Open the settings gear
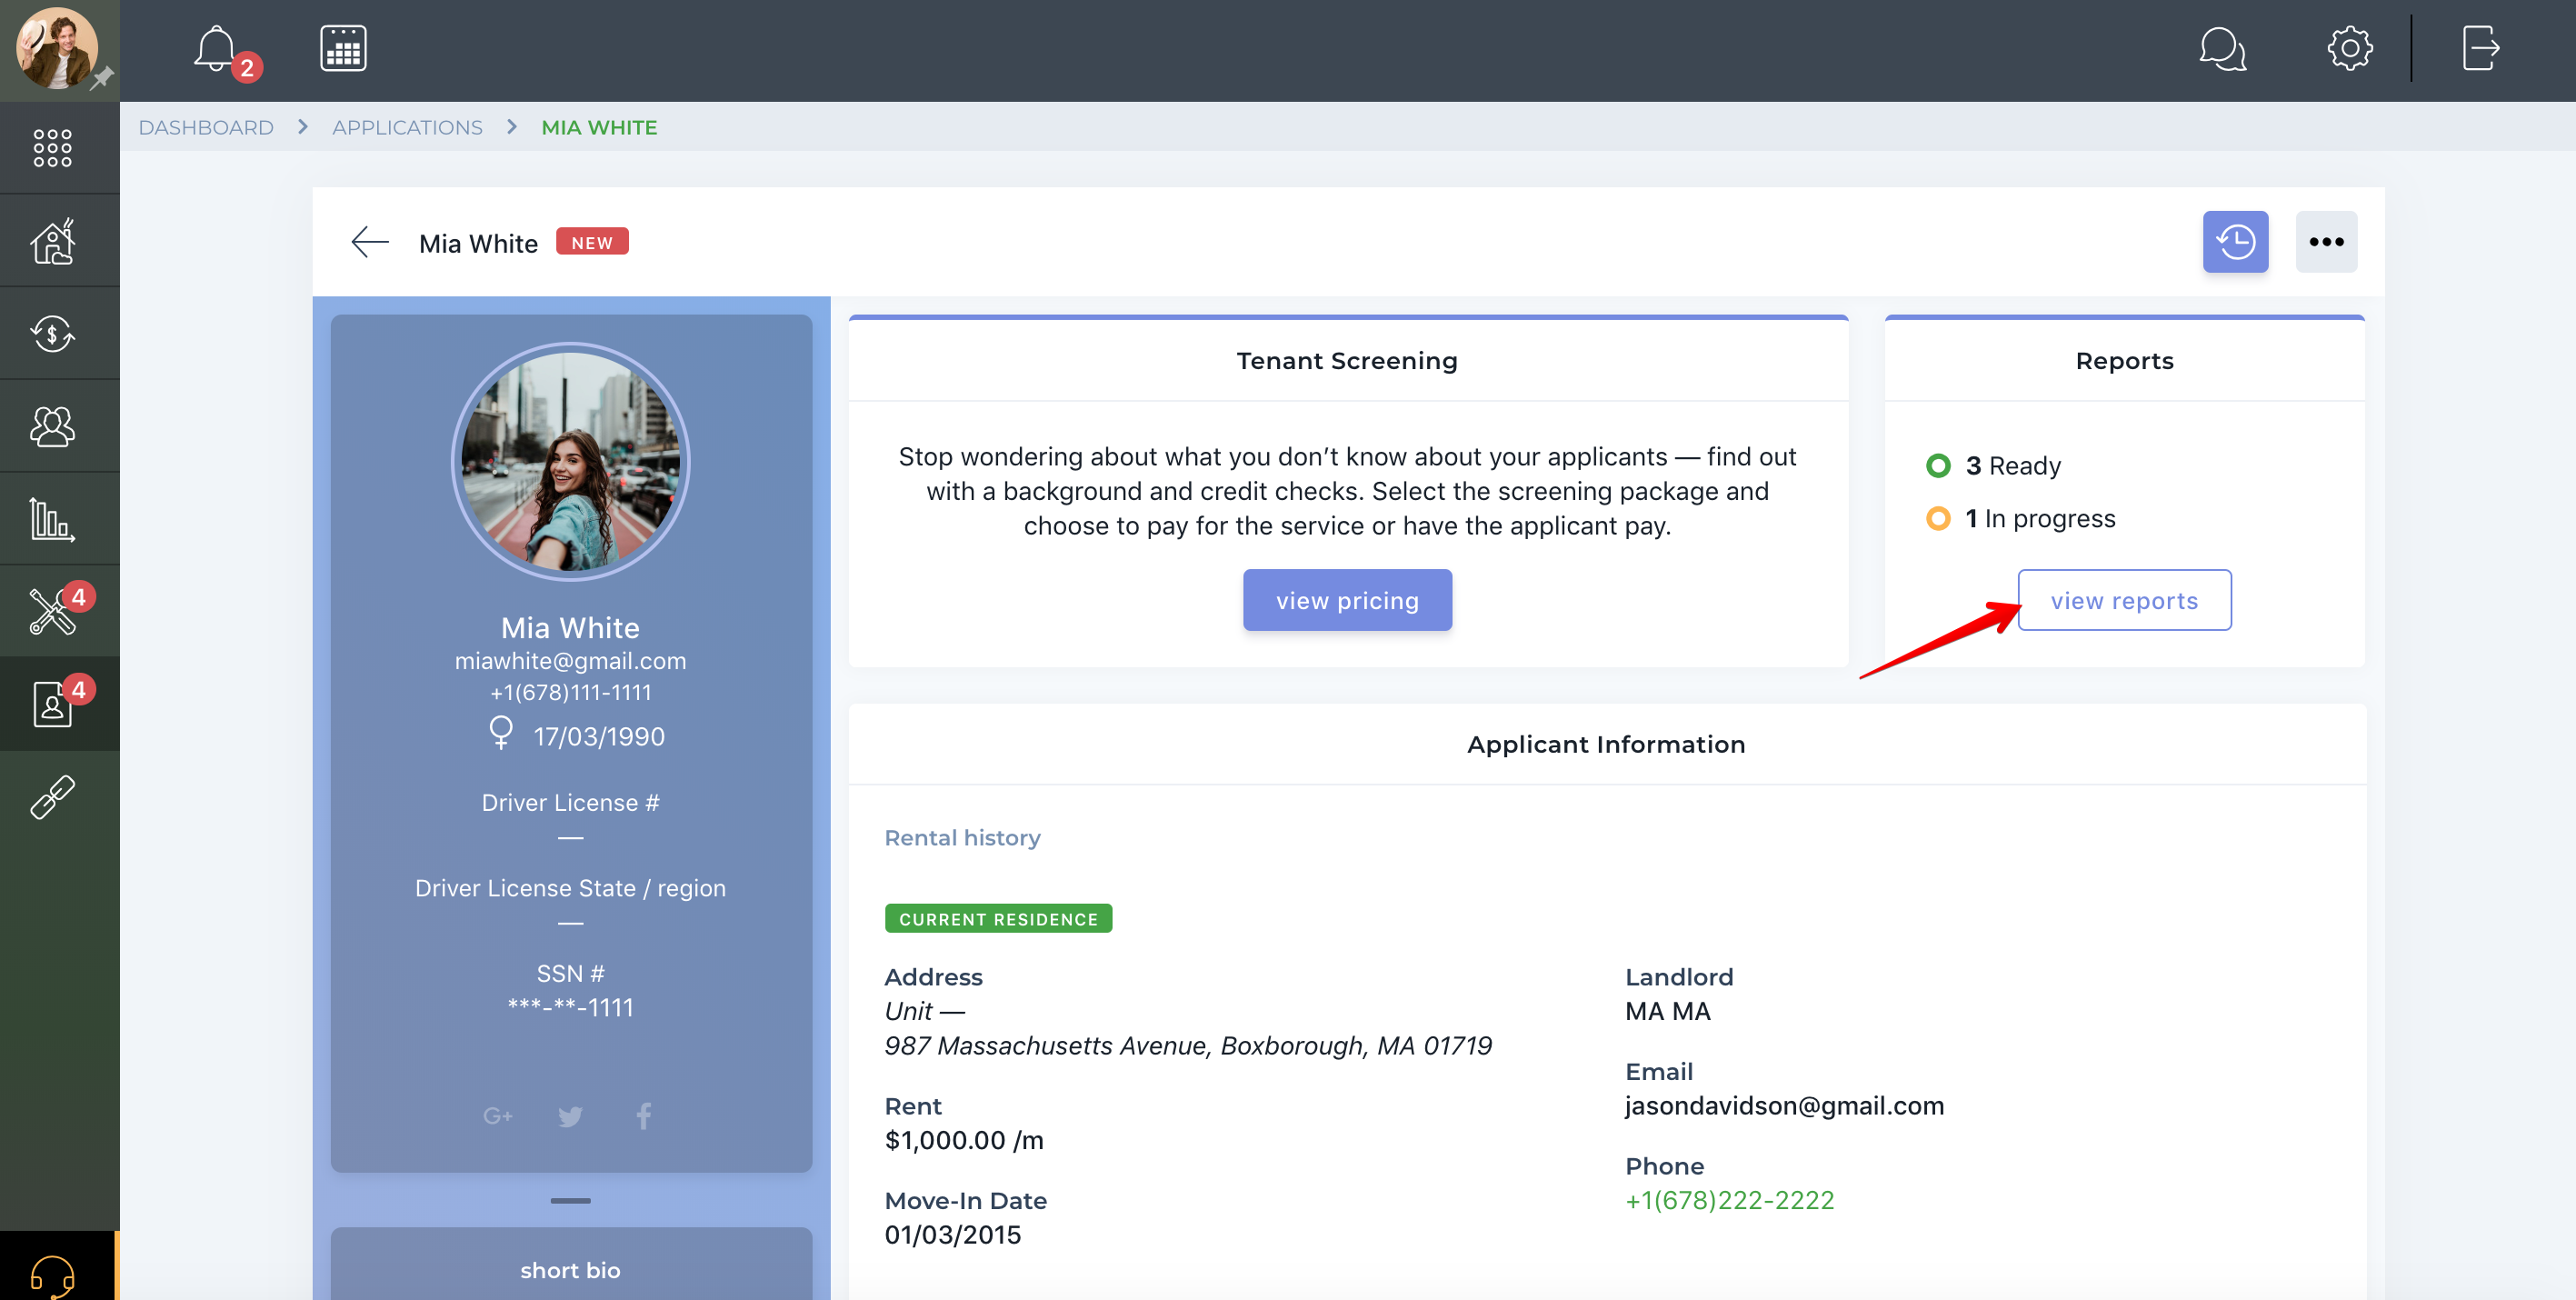This screenshot has width=2576, height=1300. tap(2349, 48)
